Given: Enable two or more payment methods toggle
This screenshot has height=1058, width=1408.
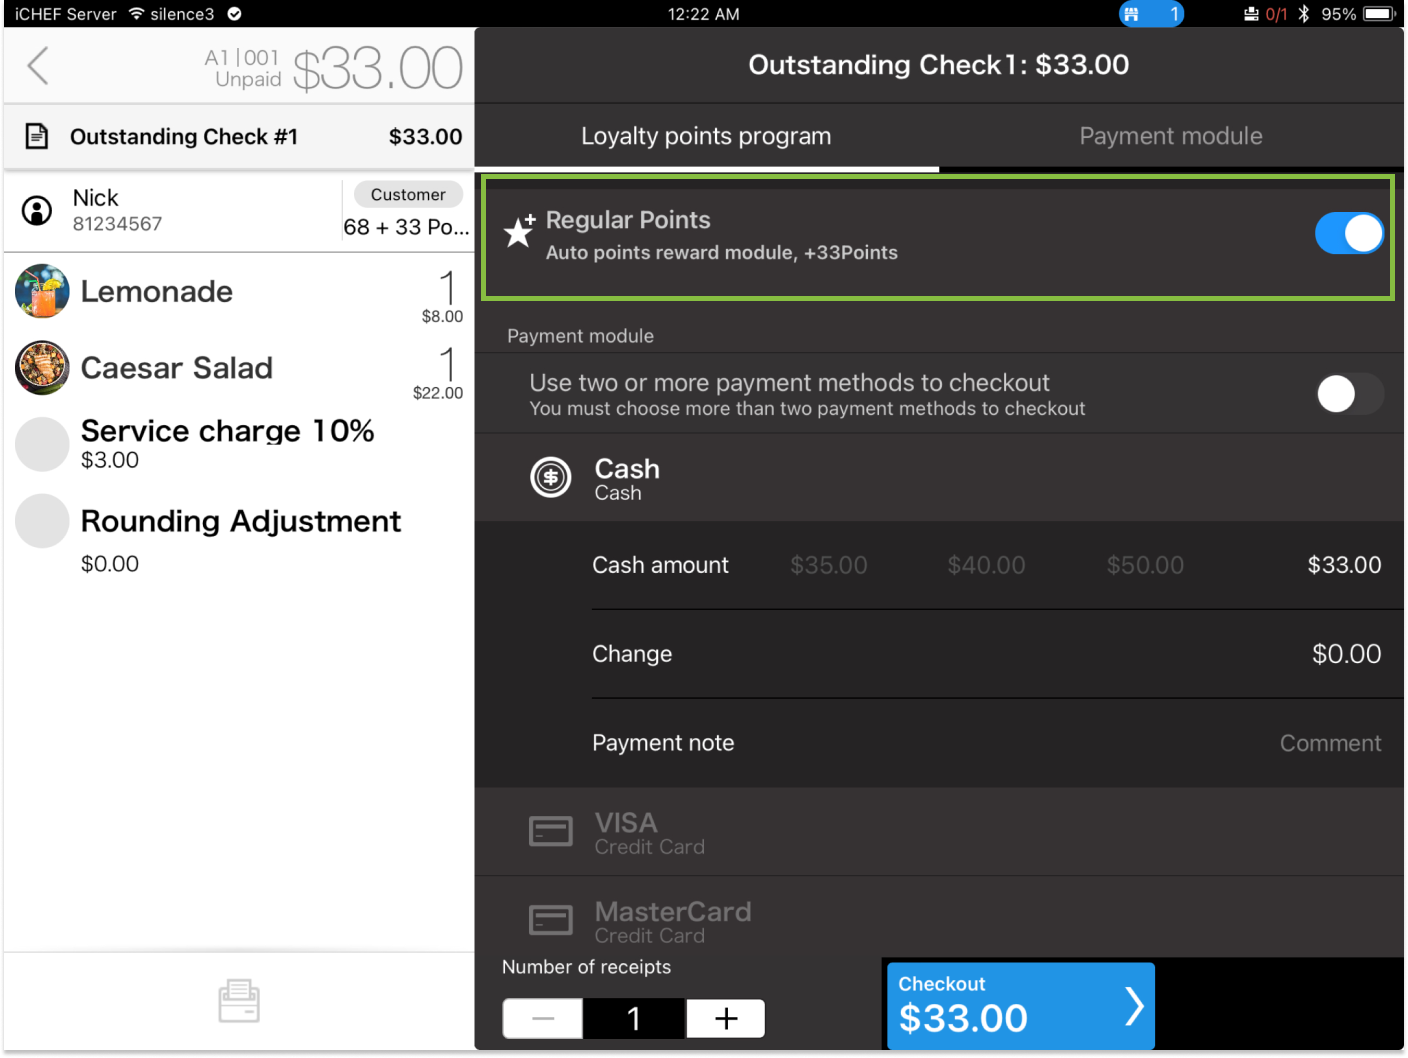Looking at the screenshot, I should point(1348,394).
